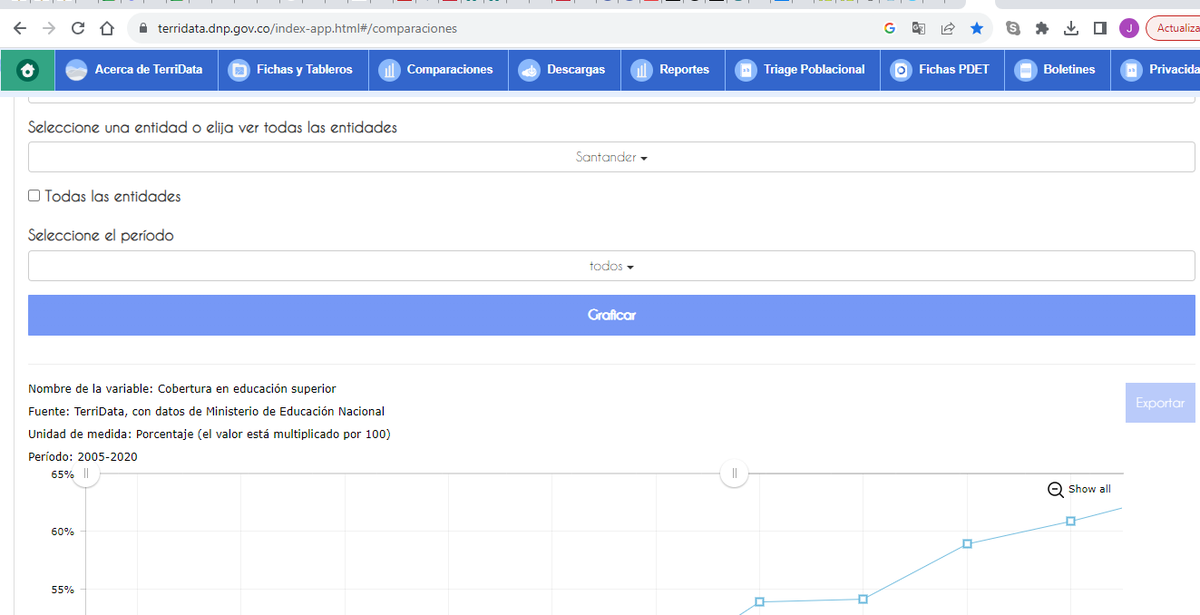Click the blue bookmark star
The height and width of the screenshot is (615, 1200).
click(x=976, y=28)
